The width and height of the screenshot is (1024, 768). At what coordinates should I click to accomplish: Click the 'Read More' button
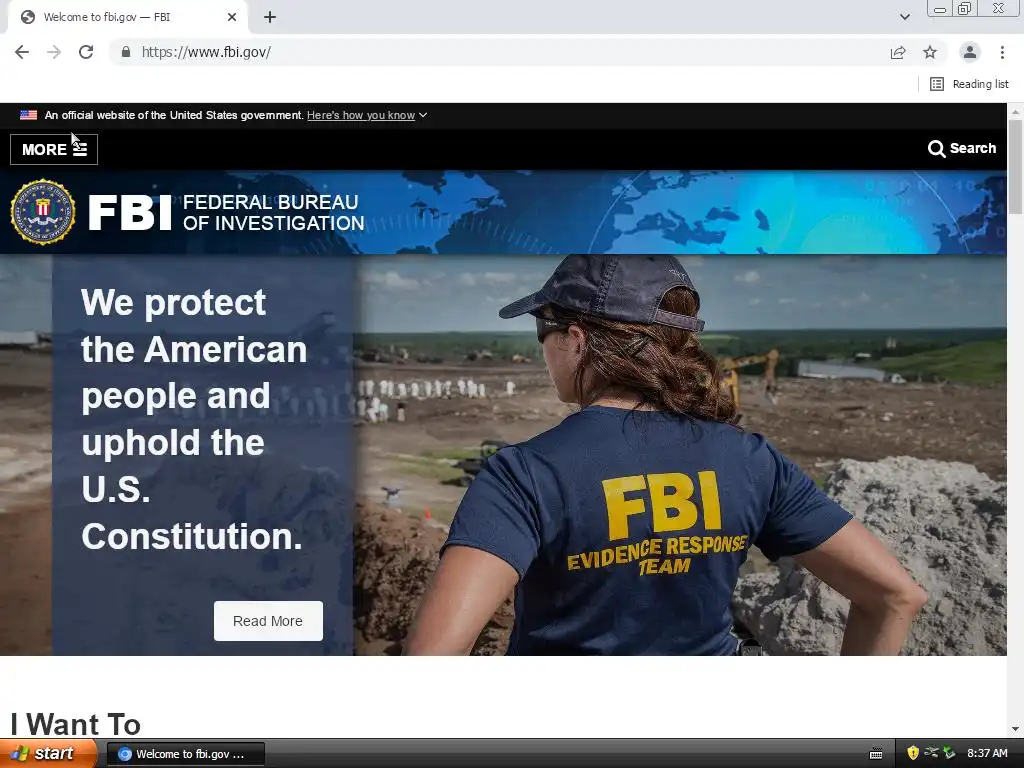[x=268, y=621]
